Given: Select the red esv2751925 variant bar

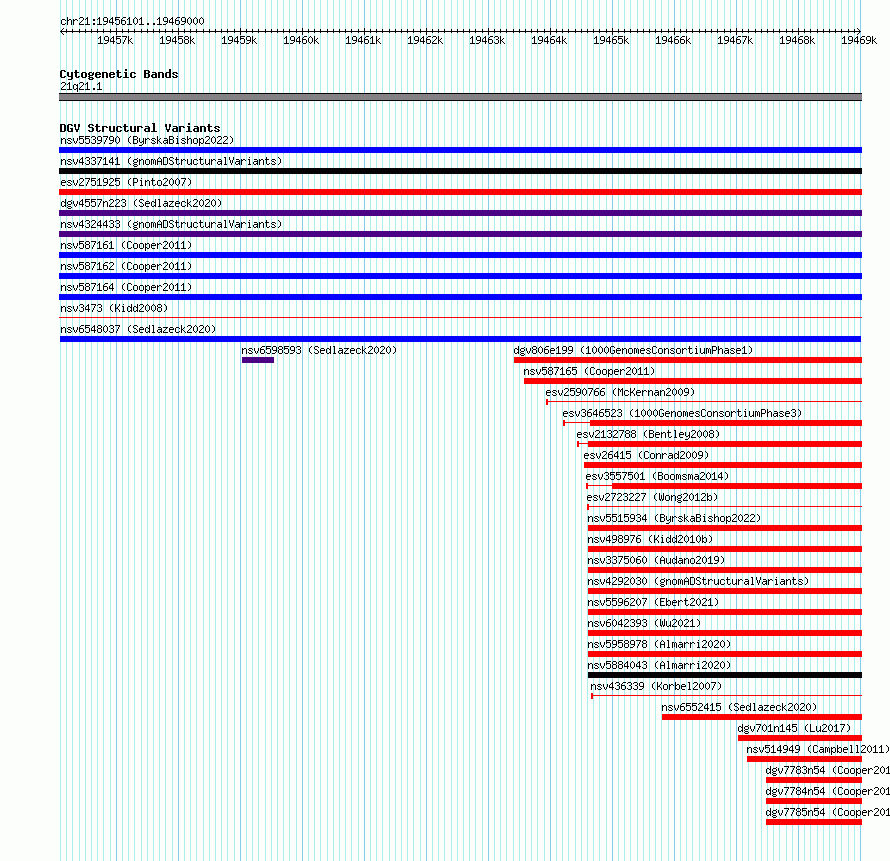Looking at the screenshot, I should (460, 192).
